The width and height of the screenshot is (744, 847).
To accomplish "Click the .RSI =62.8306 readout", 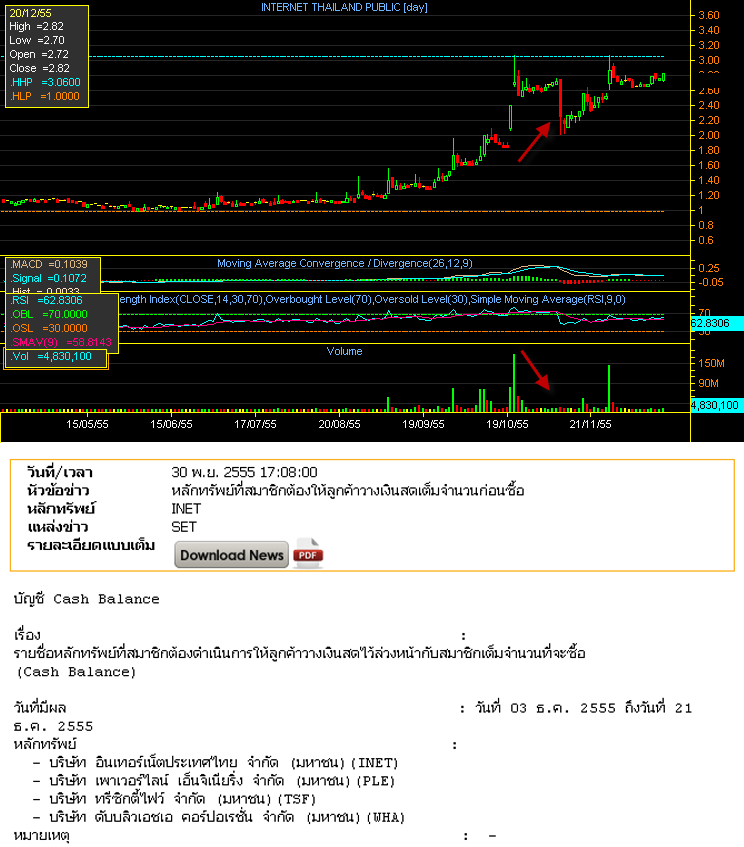I will tap(46, 300).
